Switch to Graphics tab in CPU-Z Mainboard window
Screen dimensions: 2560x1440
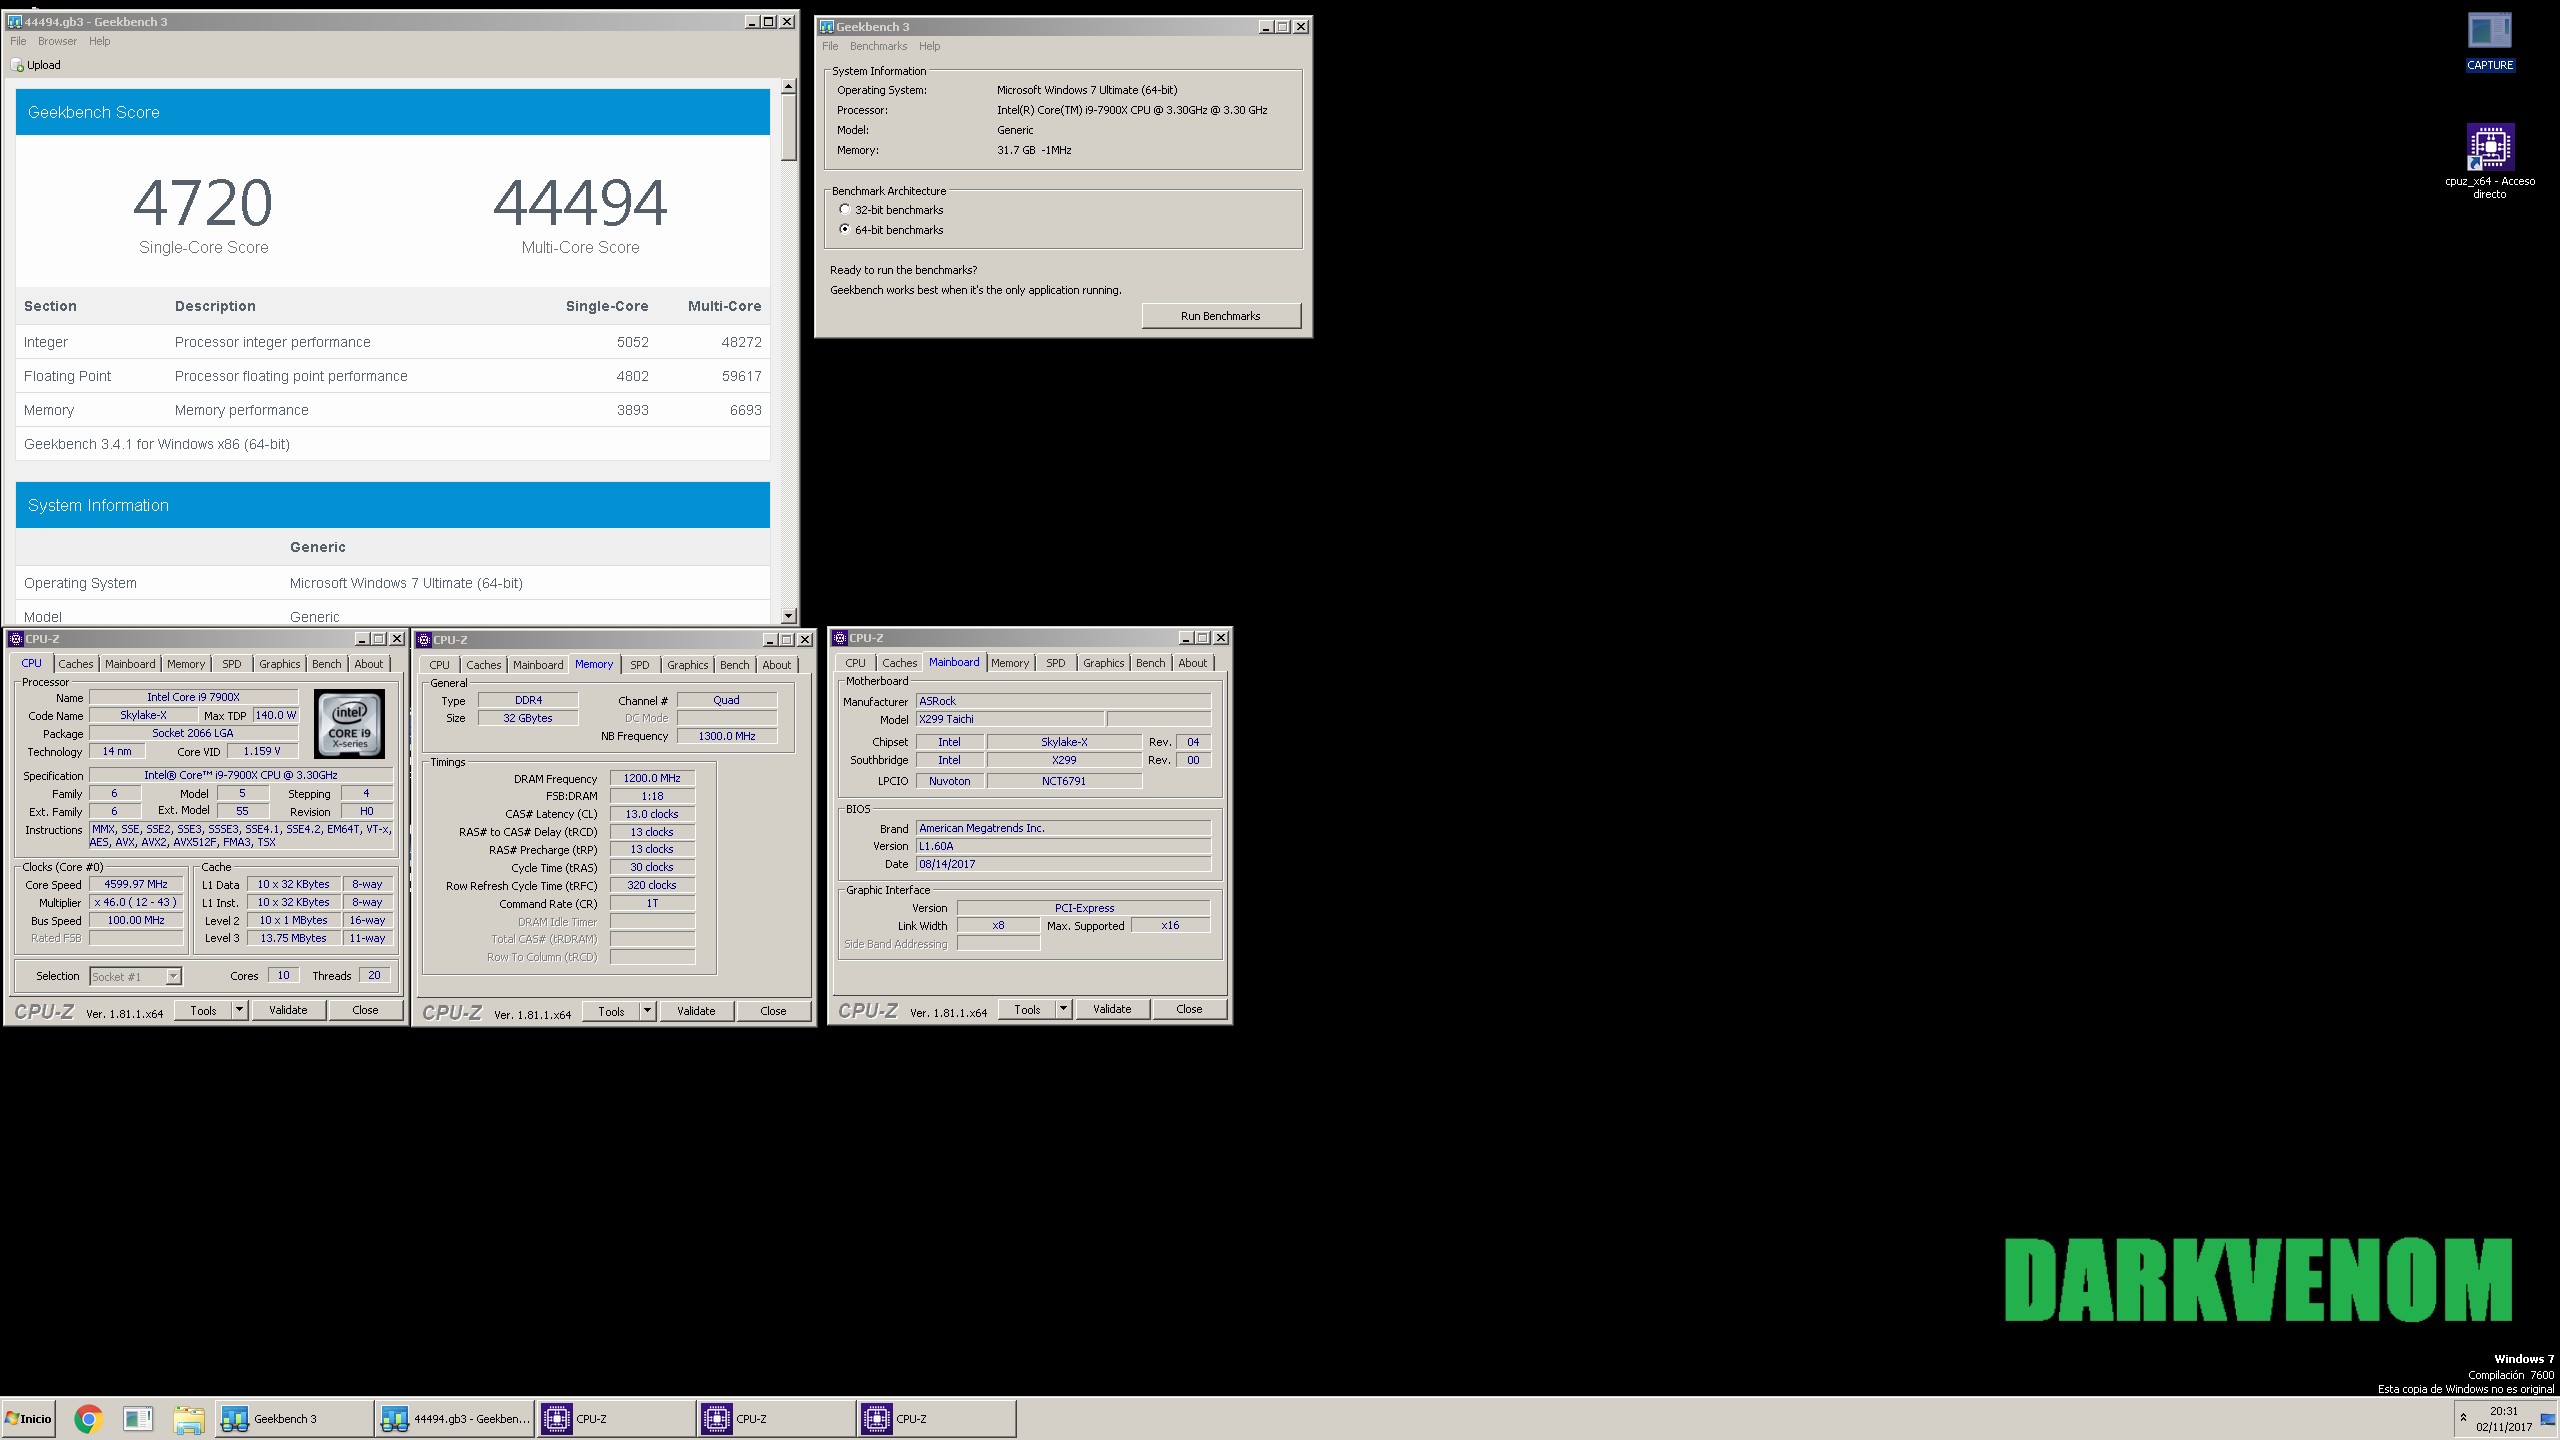(1103, 663)
